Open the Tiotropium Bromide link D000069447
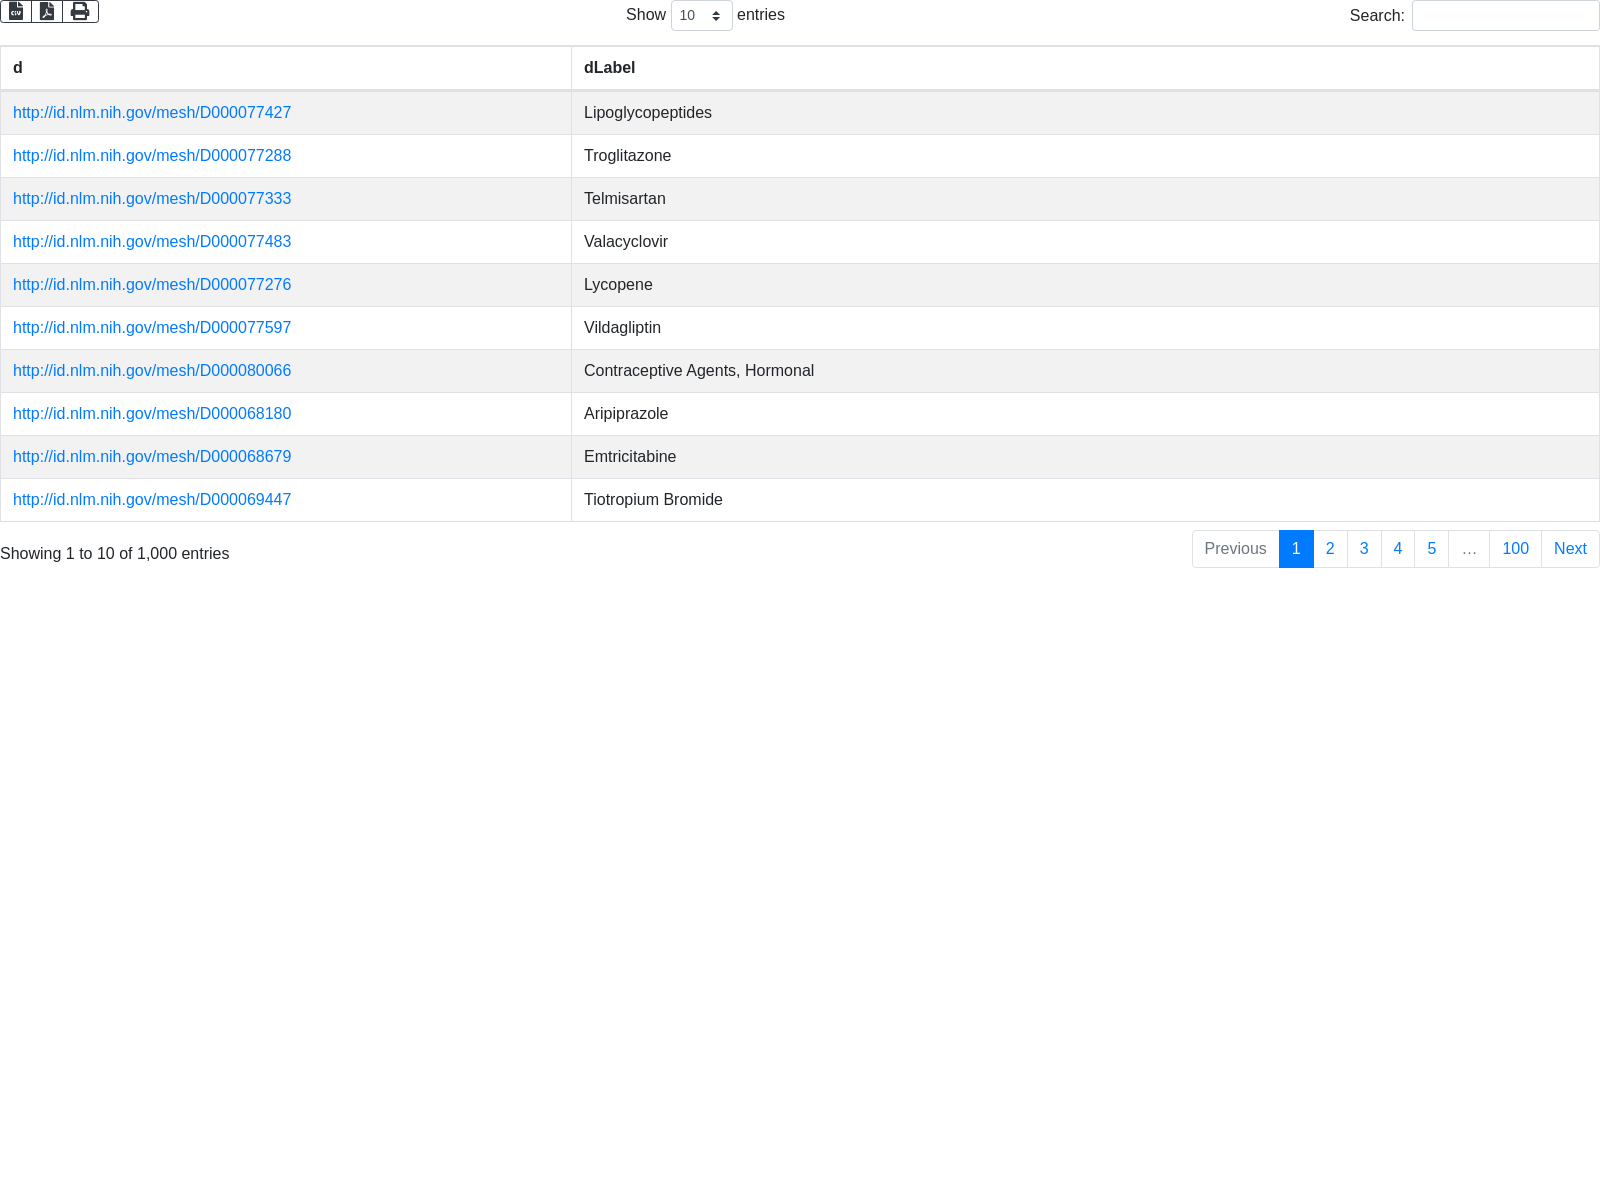1600x1200 pixels. tap(152, 500)
